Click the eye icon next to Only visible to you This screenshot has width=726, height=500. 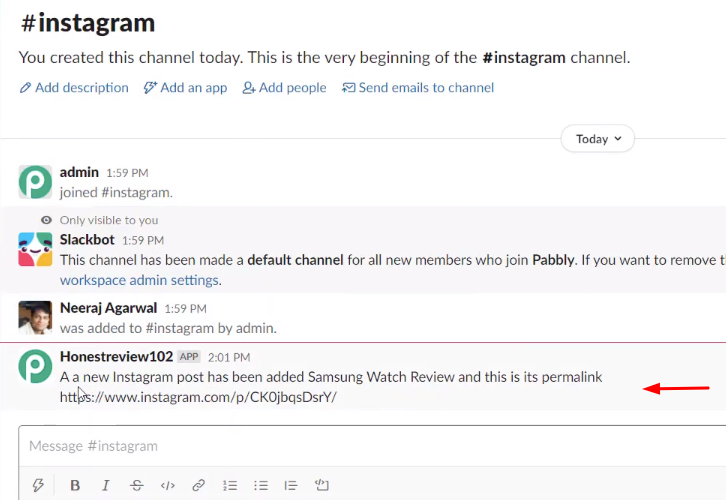coord(46,220)
